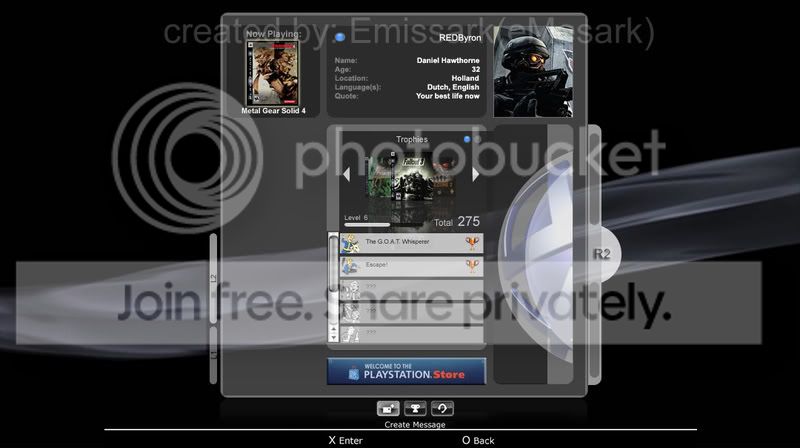
Task: Click the L2 side tab on the left edge
Action: coord(213,279)
